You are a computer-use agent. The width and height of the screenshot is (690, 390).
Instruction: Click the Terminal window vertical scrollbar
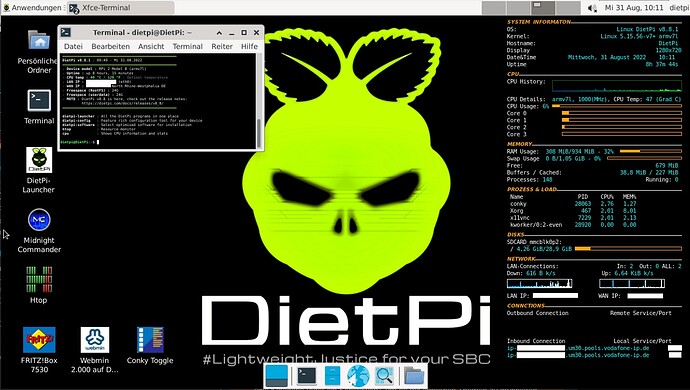[x=259, y=101]
